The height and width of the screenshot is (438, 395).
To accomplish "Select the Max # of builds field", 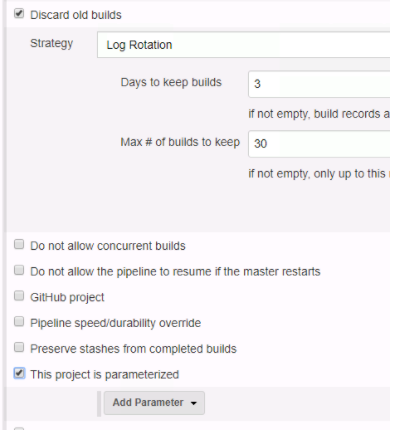I will [319, 144].
